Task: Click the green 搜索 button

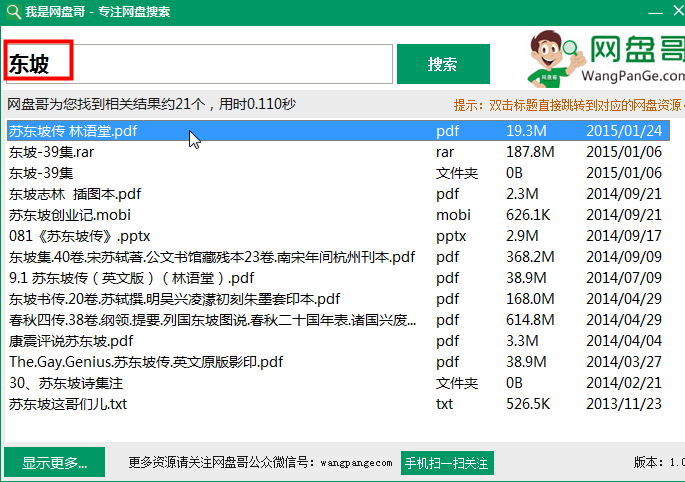Action: [443, 64]
